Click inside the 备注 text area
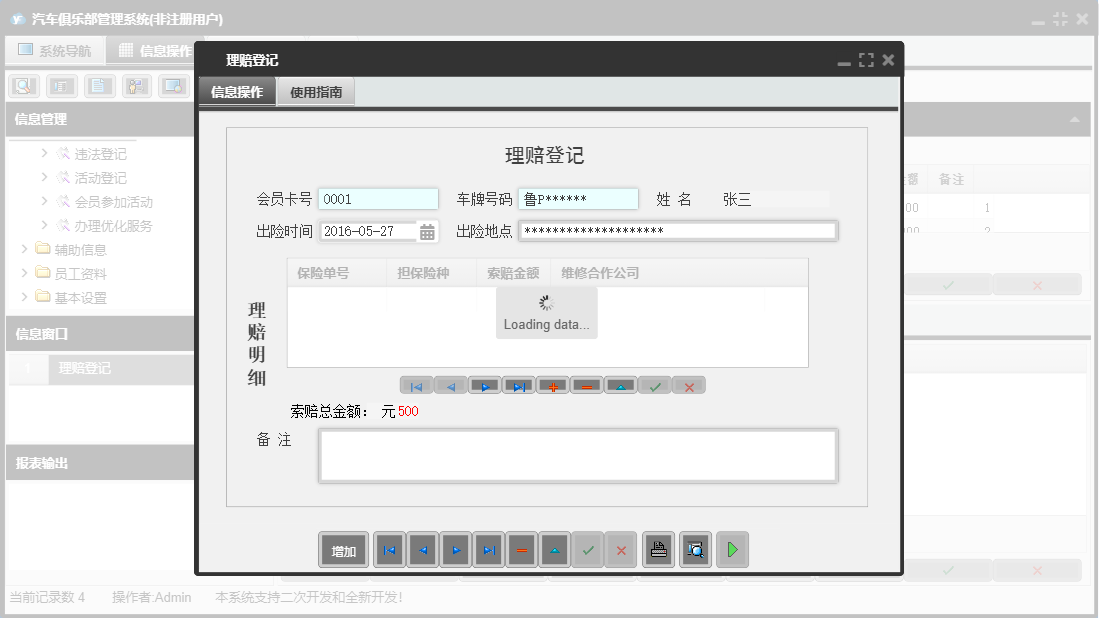The image size is (1099, 618). point(578,455)
